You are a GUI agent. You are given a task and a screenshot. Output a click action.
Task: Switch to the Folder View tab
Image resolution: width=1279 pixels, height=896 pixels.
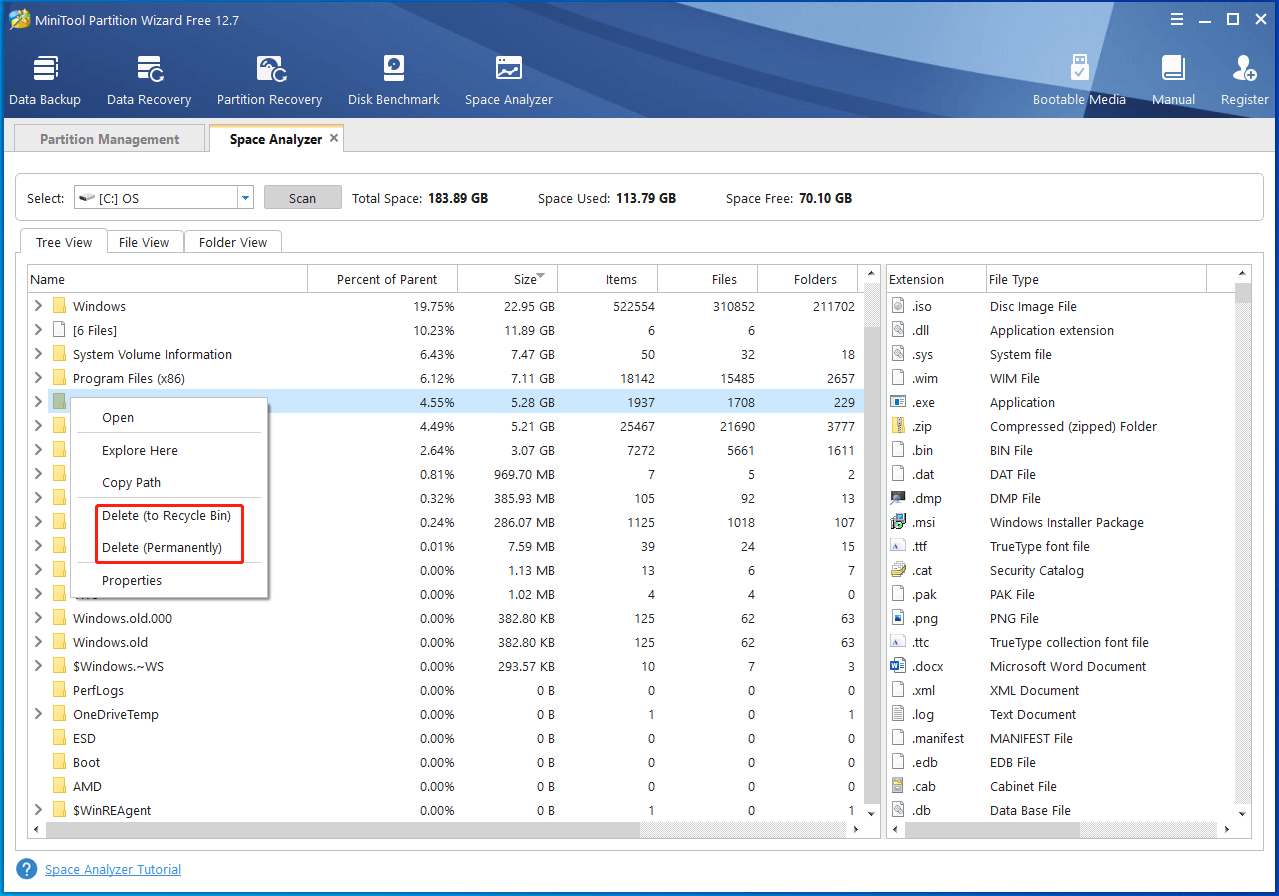click(233, 242)
